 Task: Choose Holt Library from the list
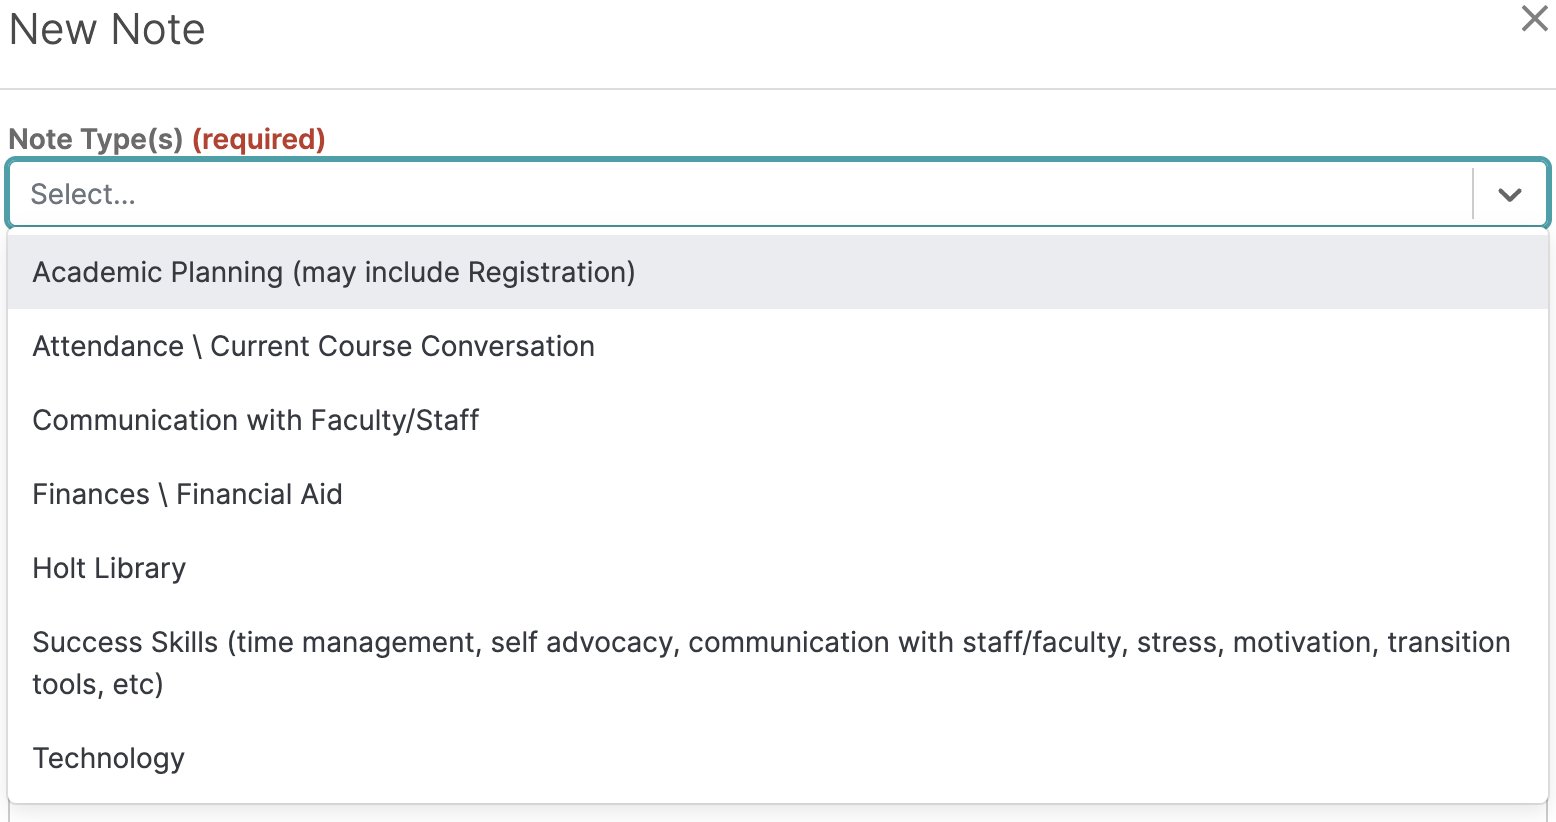pyautogui.click(x=777, y=568)
